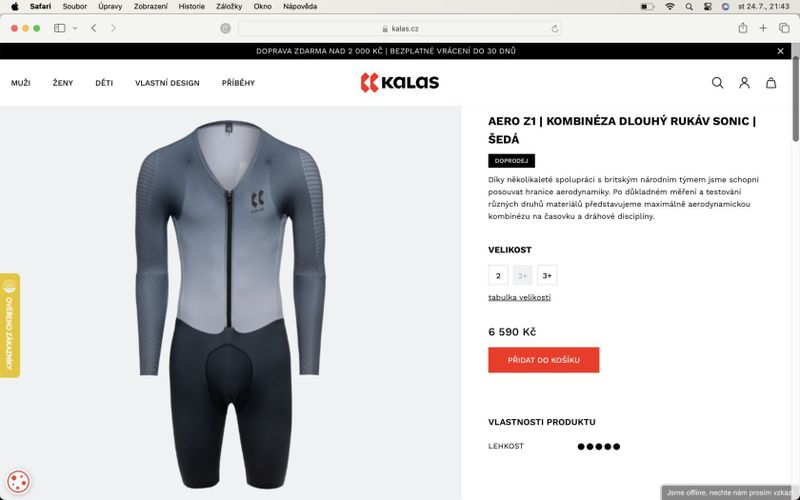Click the cookie settings icon
This screenshot has height=500, width=800.
(18, 481)
